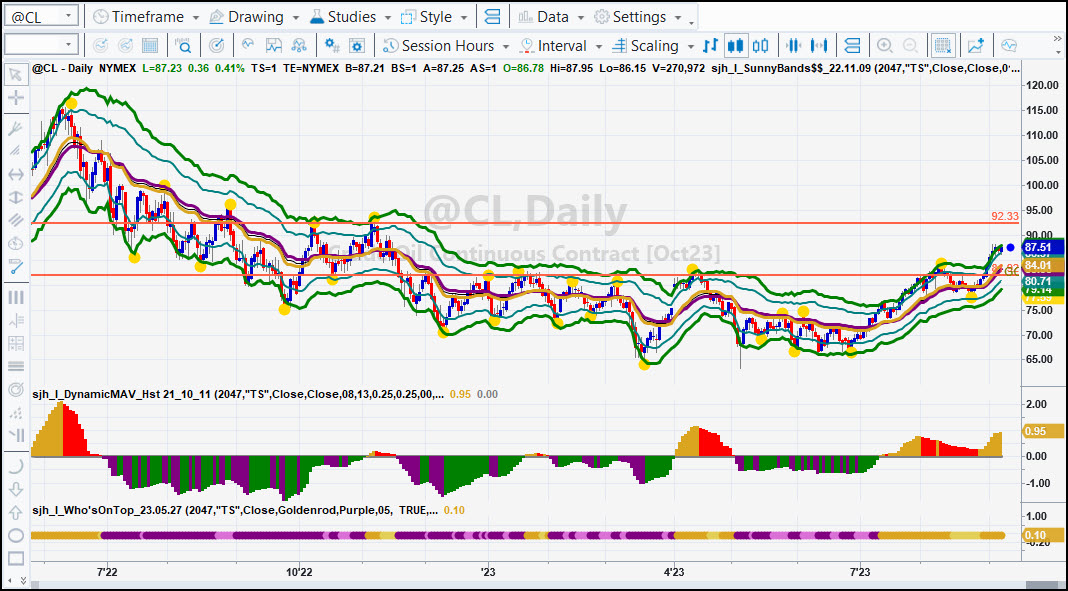This screenshot has width=1068, height=591.
Task: Select the rectangle drawing tool
Action: click(15, 558)
